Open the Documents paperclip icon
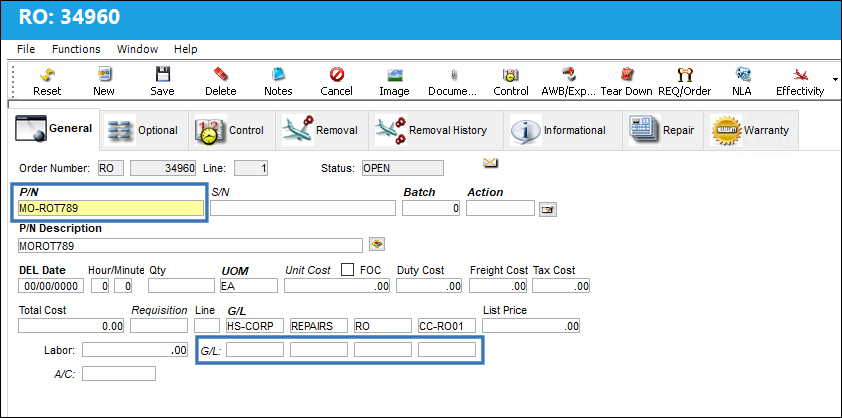Viewport: 842px width, 418px height. 453,74
